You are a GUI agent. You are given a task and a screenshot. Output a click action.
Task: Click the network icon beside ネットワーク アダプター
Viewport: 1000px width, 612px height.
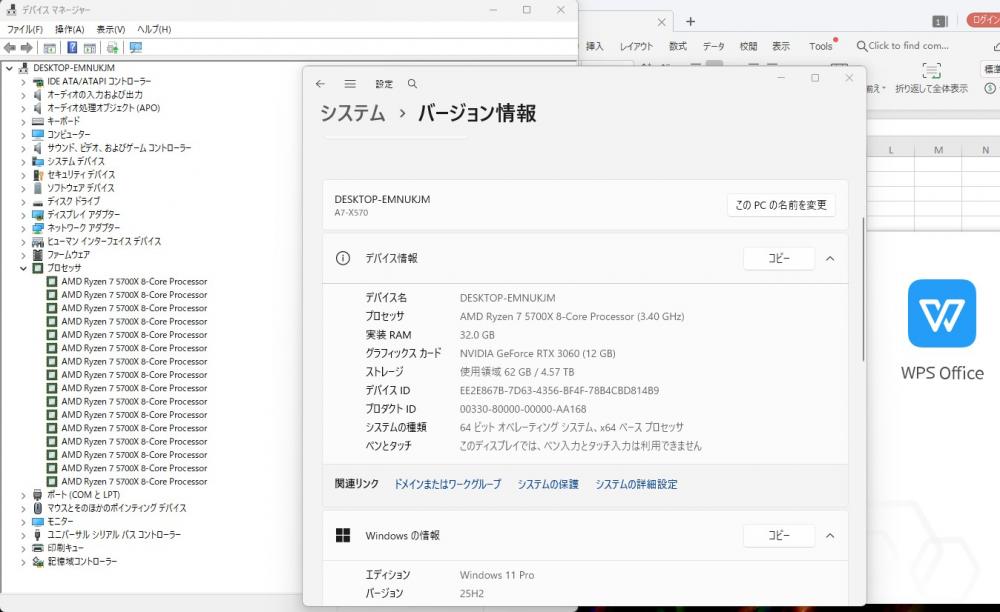tap(38, 228)
